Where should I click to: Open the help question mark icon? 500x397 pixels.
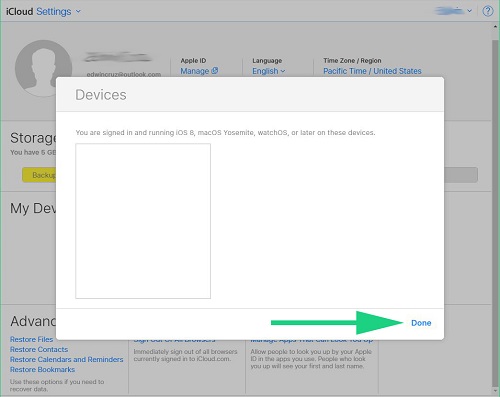(x=488, y=11)
